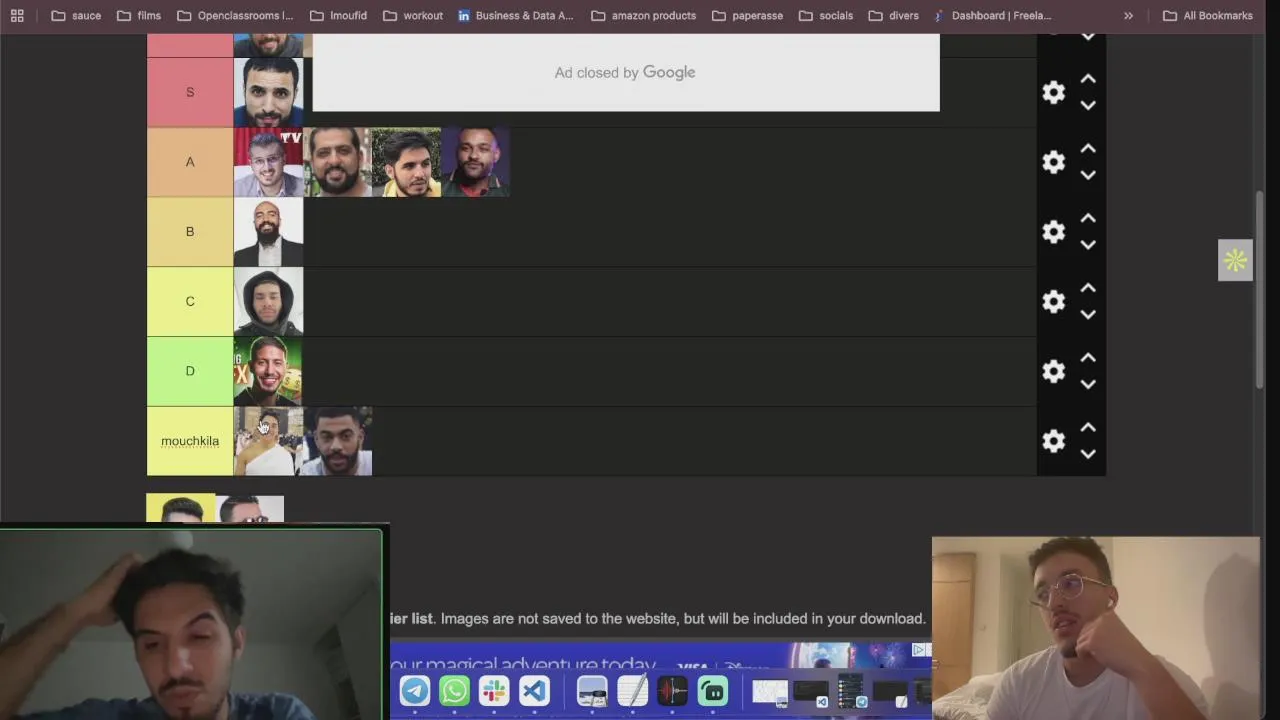This screenshot has height=720, width=1280.
Task: Open TextEdit in the dock
Action: pos(632,691)
